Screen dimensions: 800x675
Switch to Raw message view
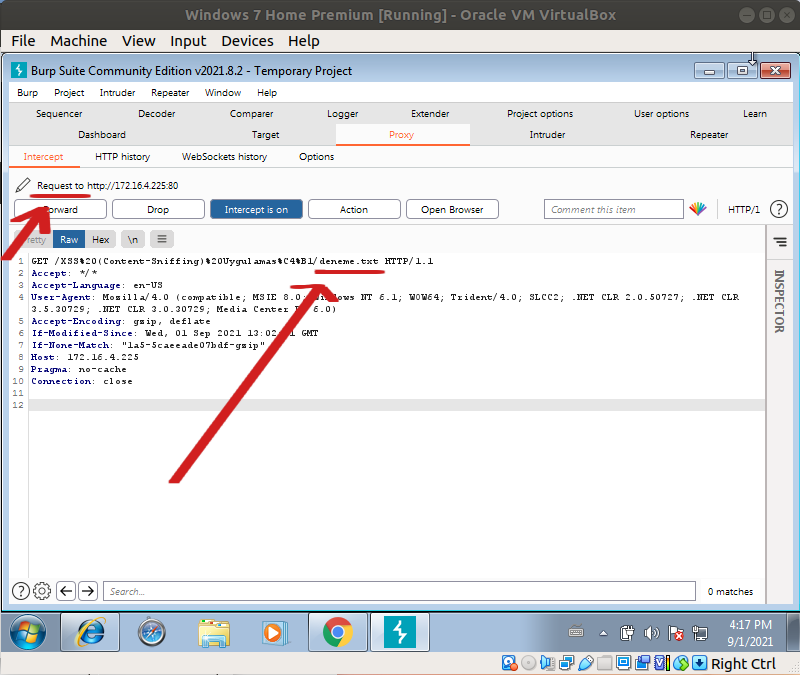tap(69, 239)
